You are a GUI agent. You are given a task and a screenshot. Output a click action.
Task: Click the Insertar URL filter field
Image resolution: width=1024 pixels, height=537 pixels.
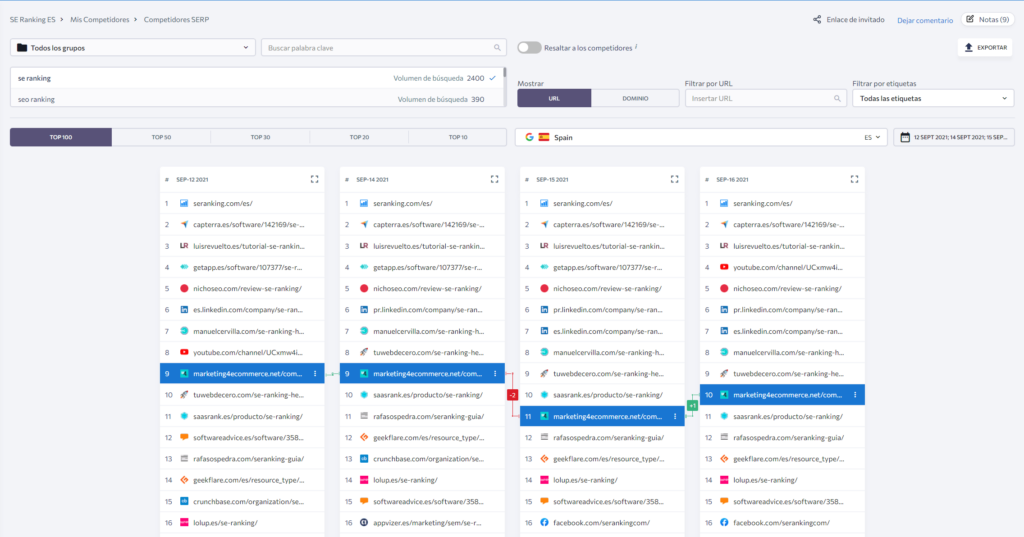[765, 98]
